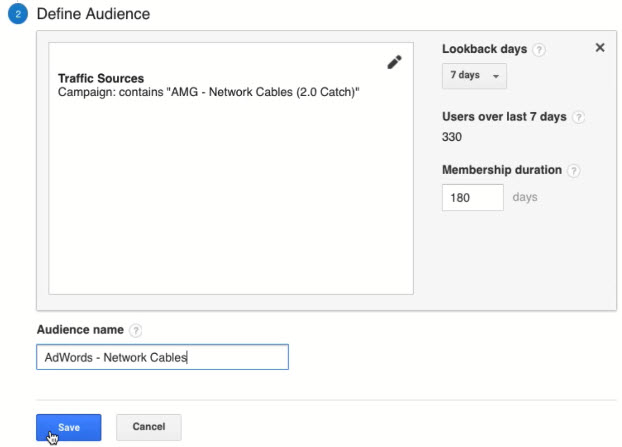This screenshot has height=447, width=622.
Task: Click the step 2 number badge
Action: point(17,15)
